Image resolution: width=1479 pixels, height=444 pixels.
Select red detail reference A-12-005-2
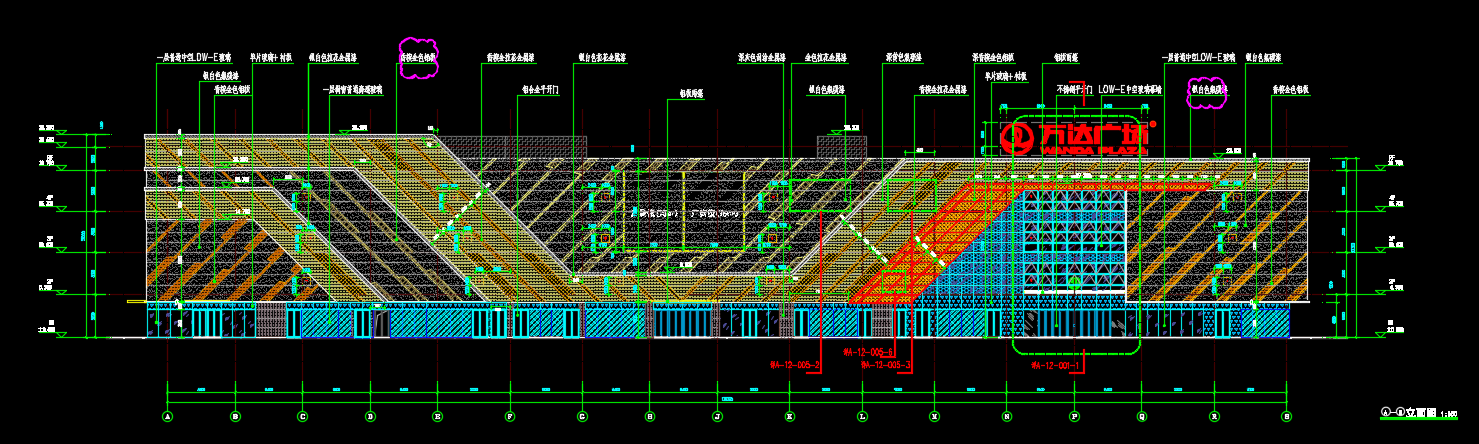[796, 366]
